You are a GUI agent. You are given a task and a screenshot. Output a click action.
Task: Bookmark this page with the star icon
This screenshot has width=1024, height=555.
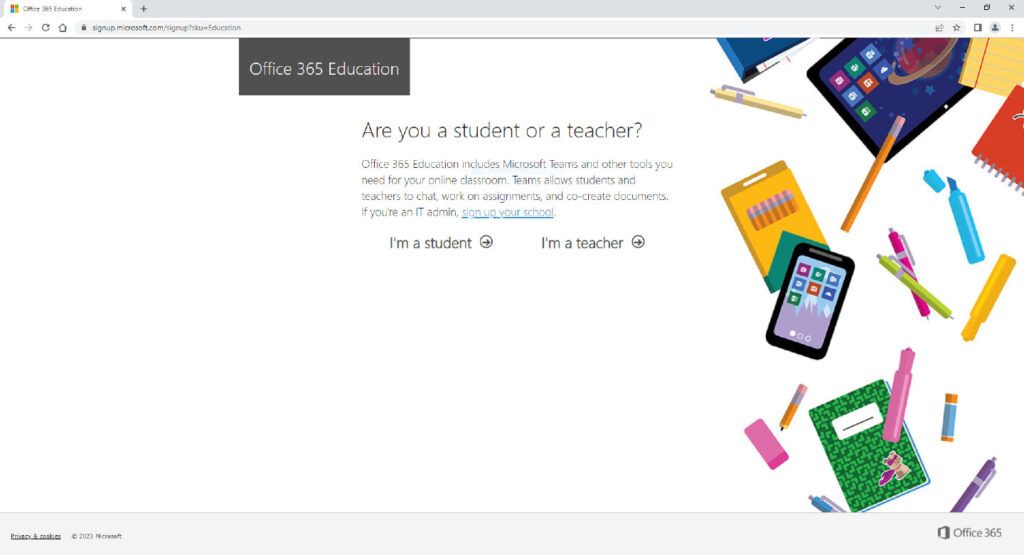(x=956, y=28)
